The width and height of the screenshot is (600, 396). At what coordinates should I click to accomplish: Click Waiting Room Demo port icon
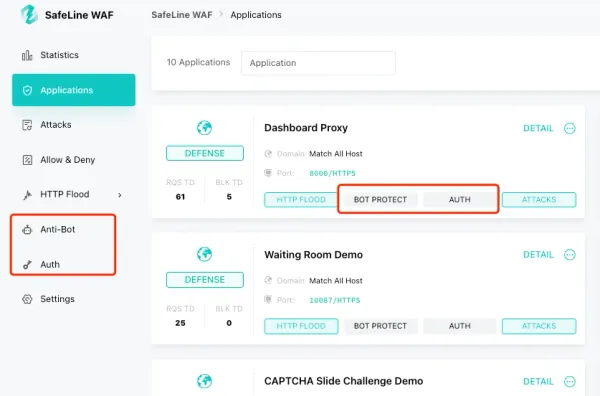(x=268, y=300)
